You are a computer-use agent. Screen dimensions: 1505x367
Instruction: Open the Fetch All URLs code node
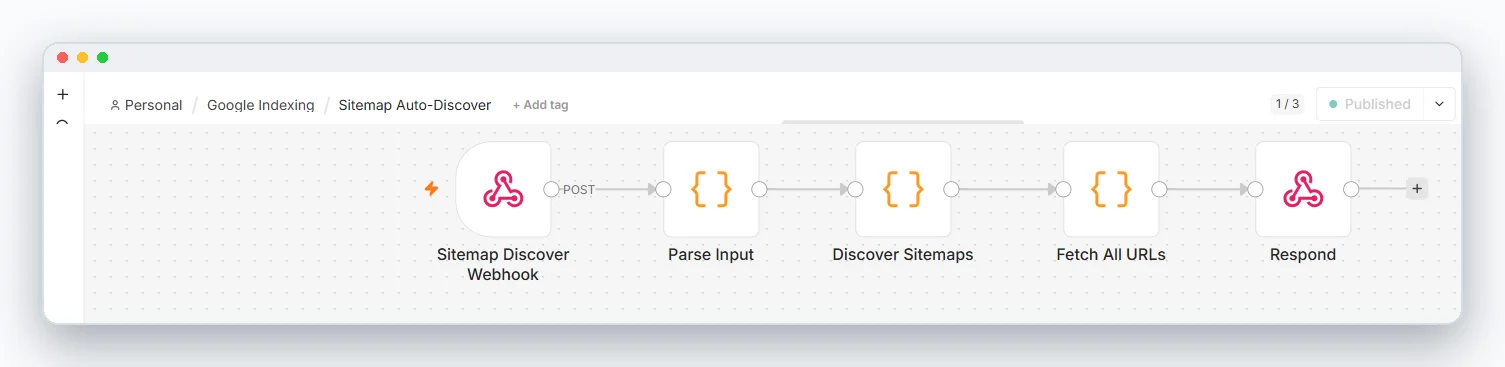pos(1111,189)
